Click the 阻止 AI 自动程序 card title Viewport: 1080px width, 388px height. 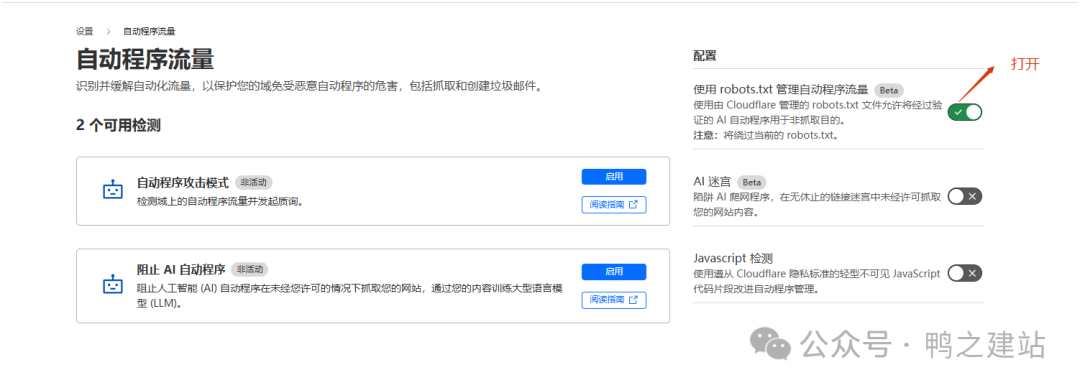point(180,269)
